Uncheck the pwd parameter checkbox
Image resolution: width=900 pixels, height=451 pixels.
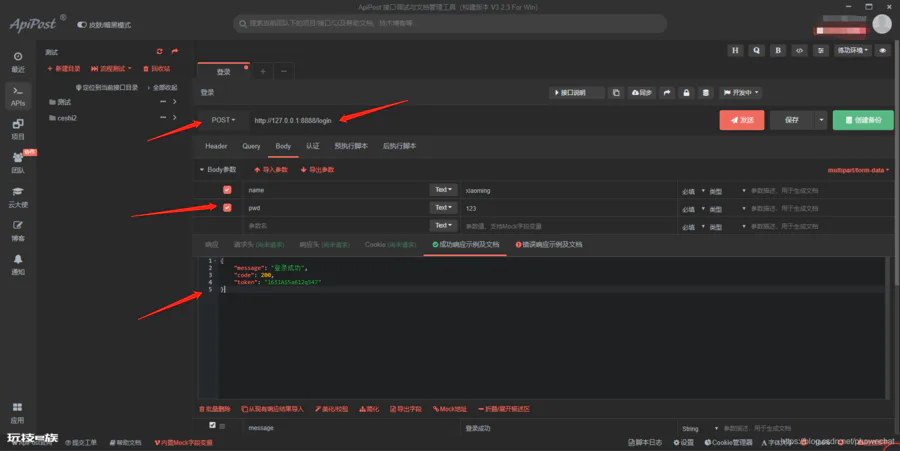coord(227,208)
